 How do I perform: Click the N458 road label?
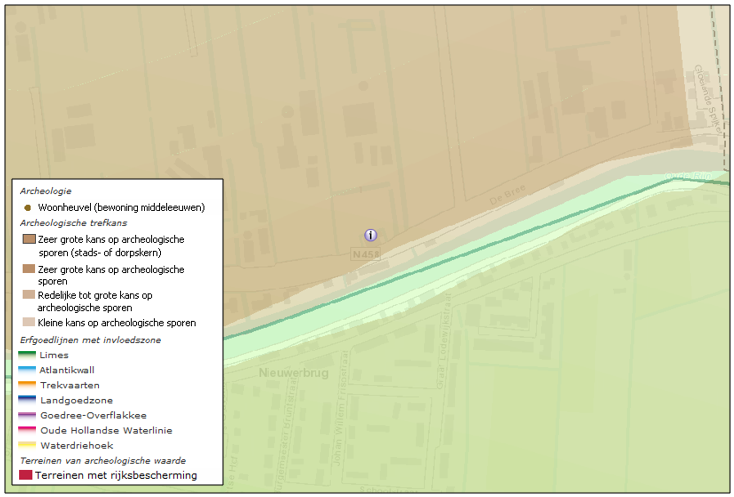[366, 255]
